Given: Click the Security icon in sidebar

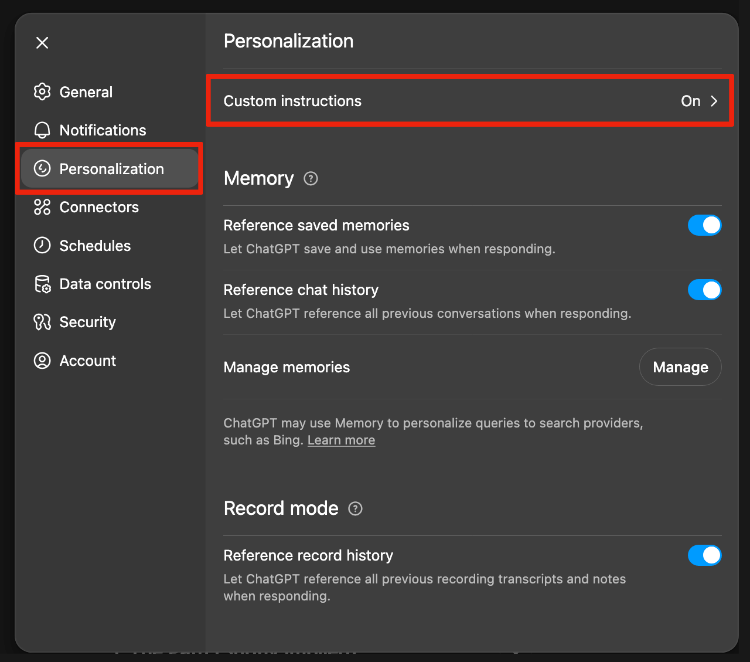Looking at the screenshot, I should pyautogui.click(x=42, y=322).
